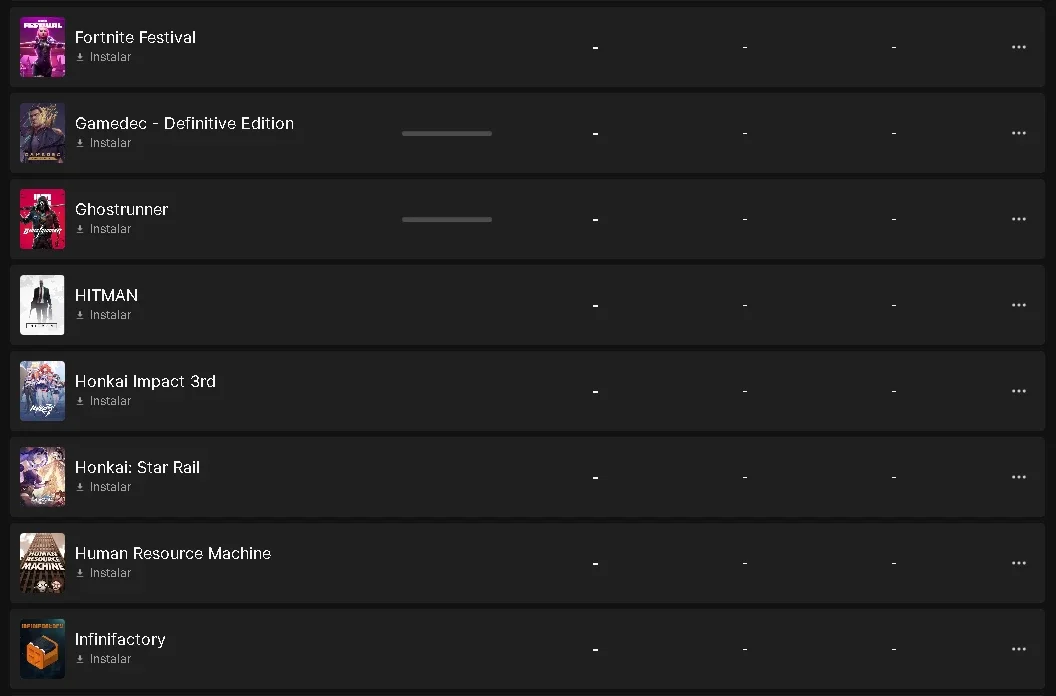Viewport: 1056px width, 696px height.
Task: Click Instalar under Infinifactory
Action: pyautogui.click(x=104, y=659)
